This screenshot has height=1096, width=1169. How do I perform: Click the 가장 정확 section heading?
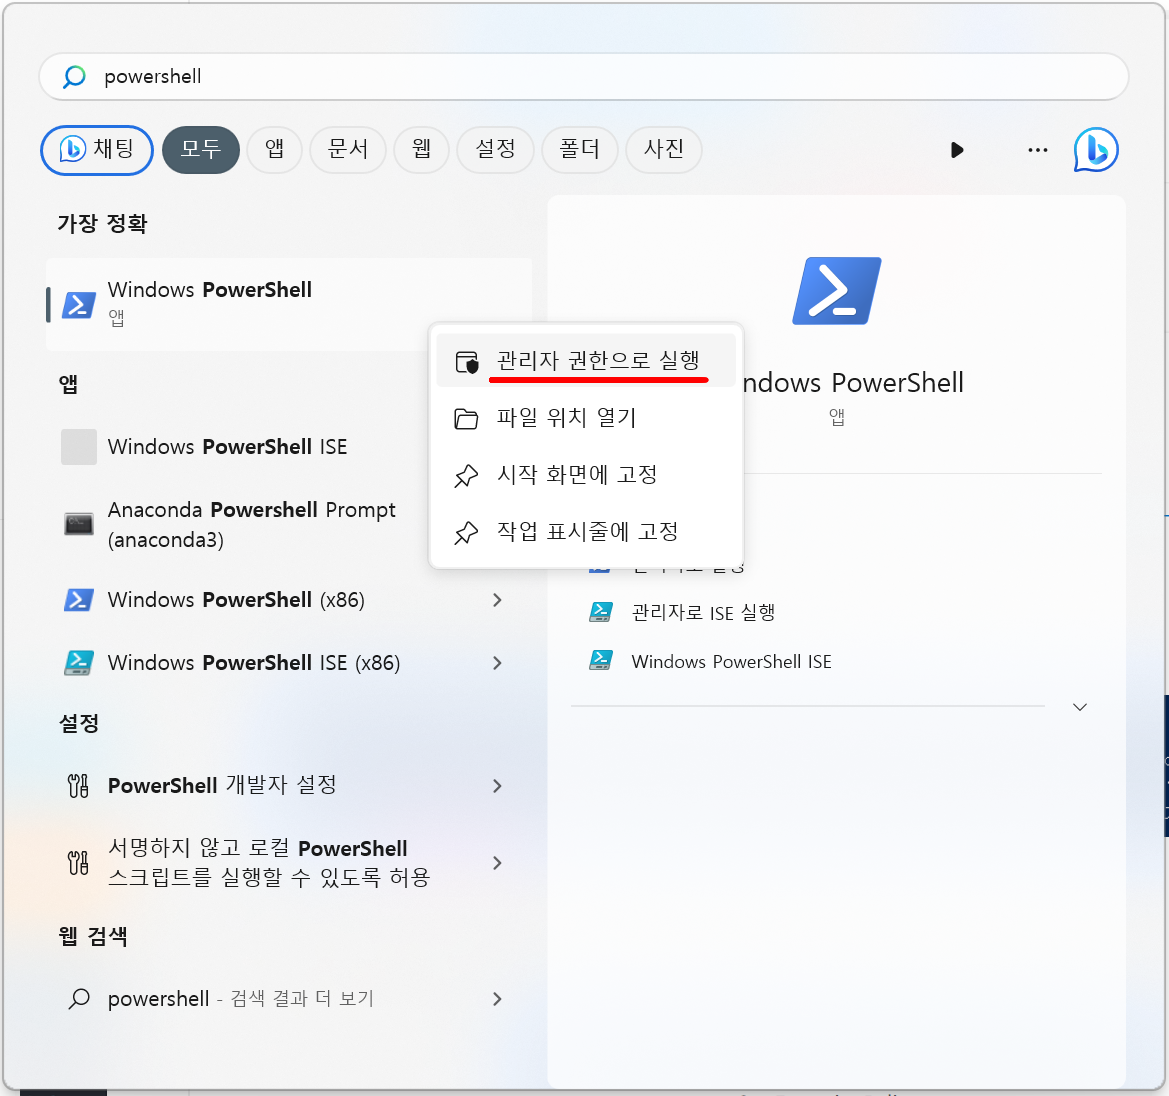tap(103, 224)
